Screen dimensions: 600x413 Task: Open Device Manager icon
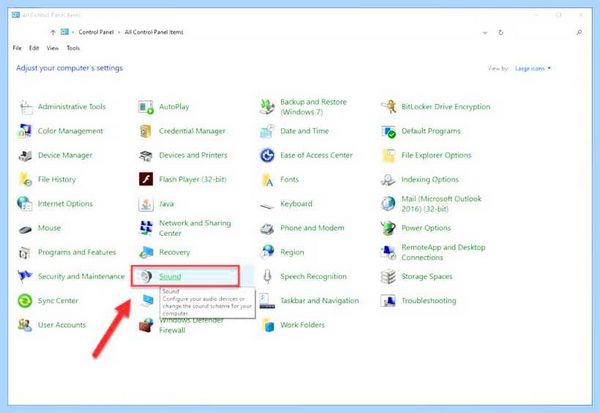click(25, 155)
